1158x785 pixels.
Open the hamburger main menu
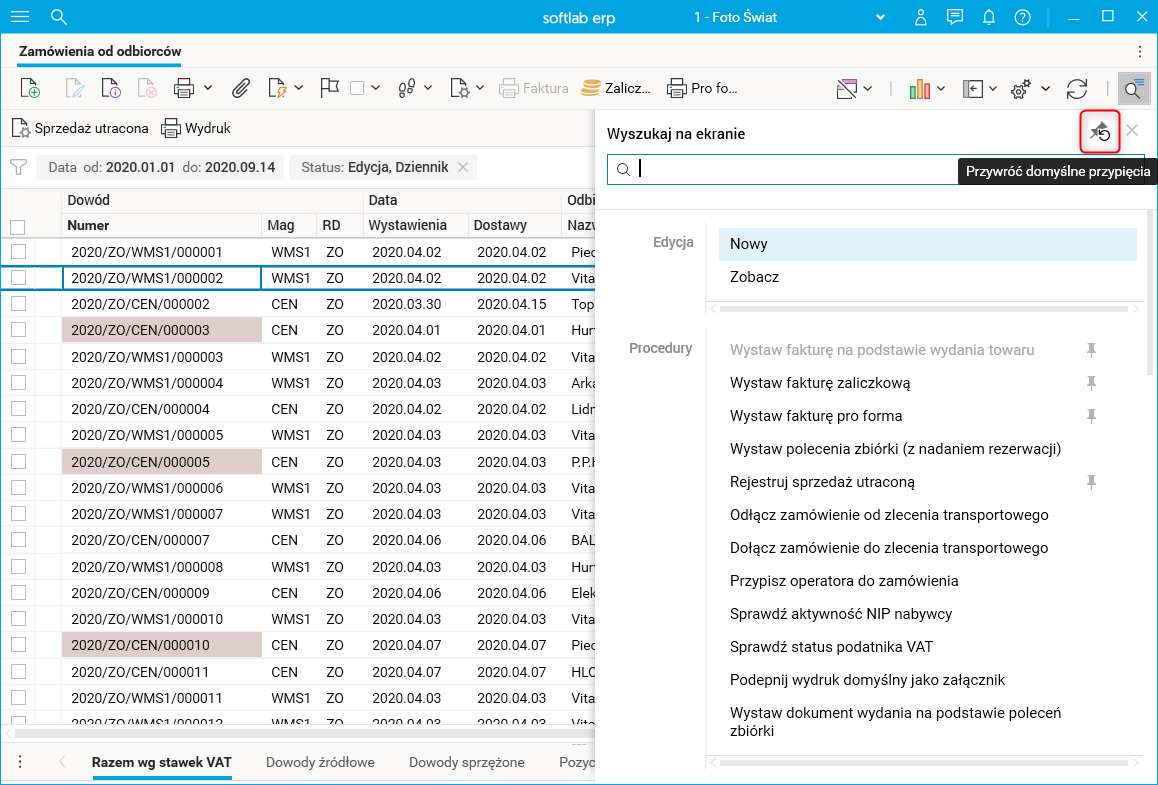(x=20, y=17)
